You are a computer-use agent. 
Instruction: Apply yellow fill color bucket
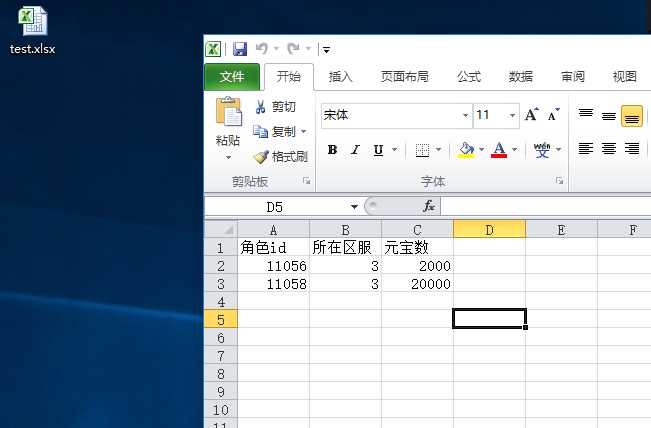(x=466, y=150)
